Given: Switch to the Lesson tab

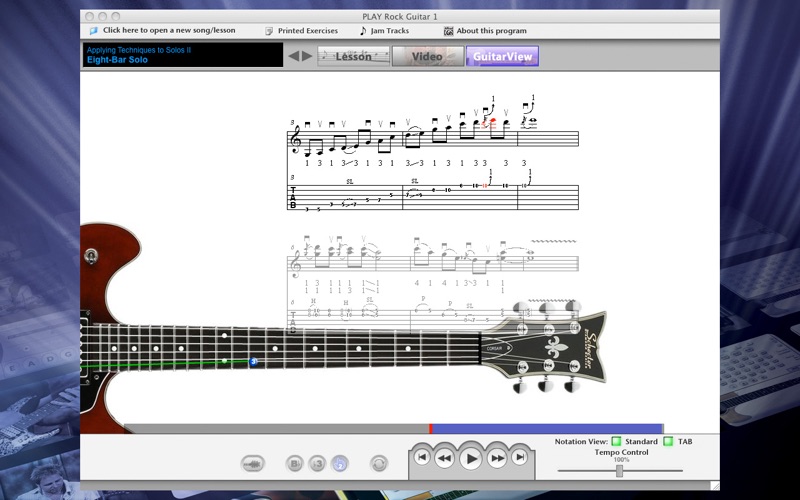Looking at the screenshot, I should 354,56.
